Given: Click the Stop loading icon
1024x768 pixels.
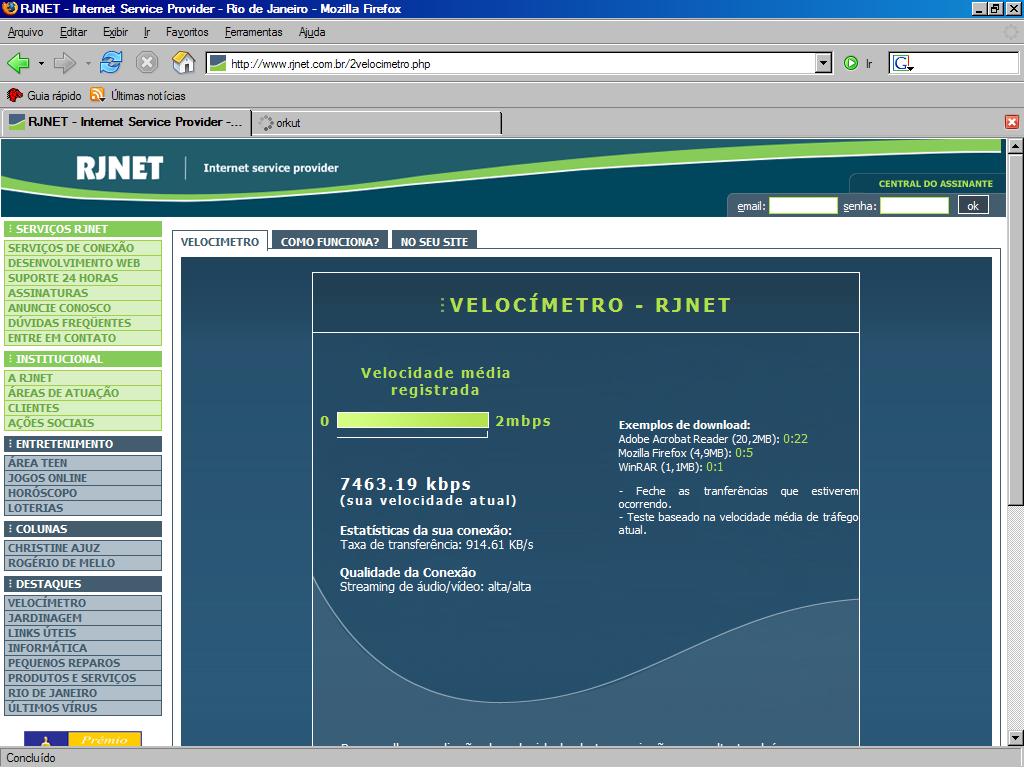Looking at the screenshot, I should [147, 63].
